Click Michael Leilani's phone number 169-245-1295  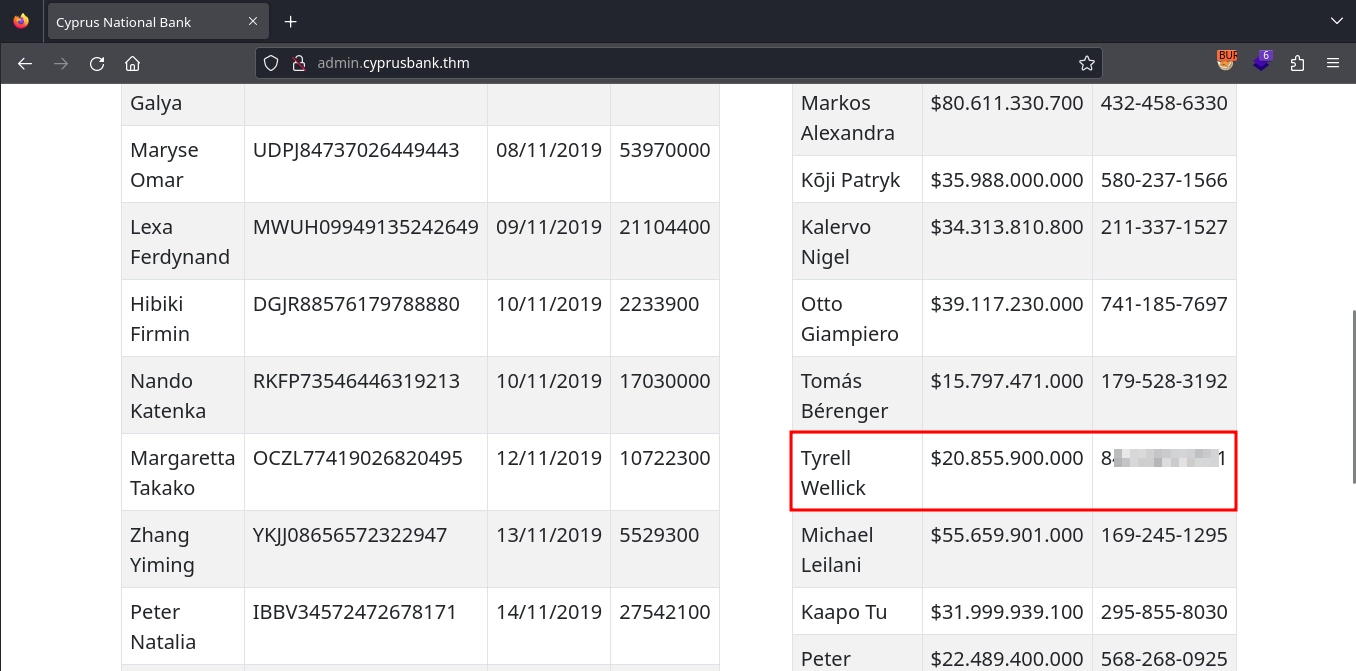(1163, 535)
